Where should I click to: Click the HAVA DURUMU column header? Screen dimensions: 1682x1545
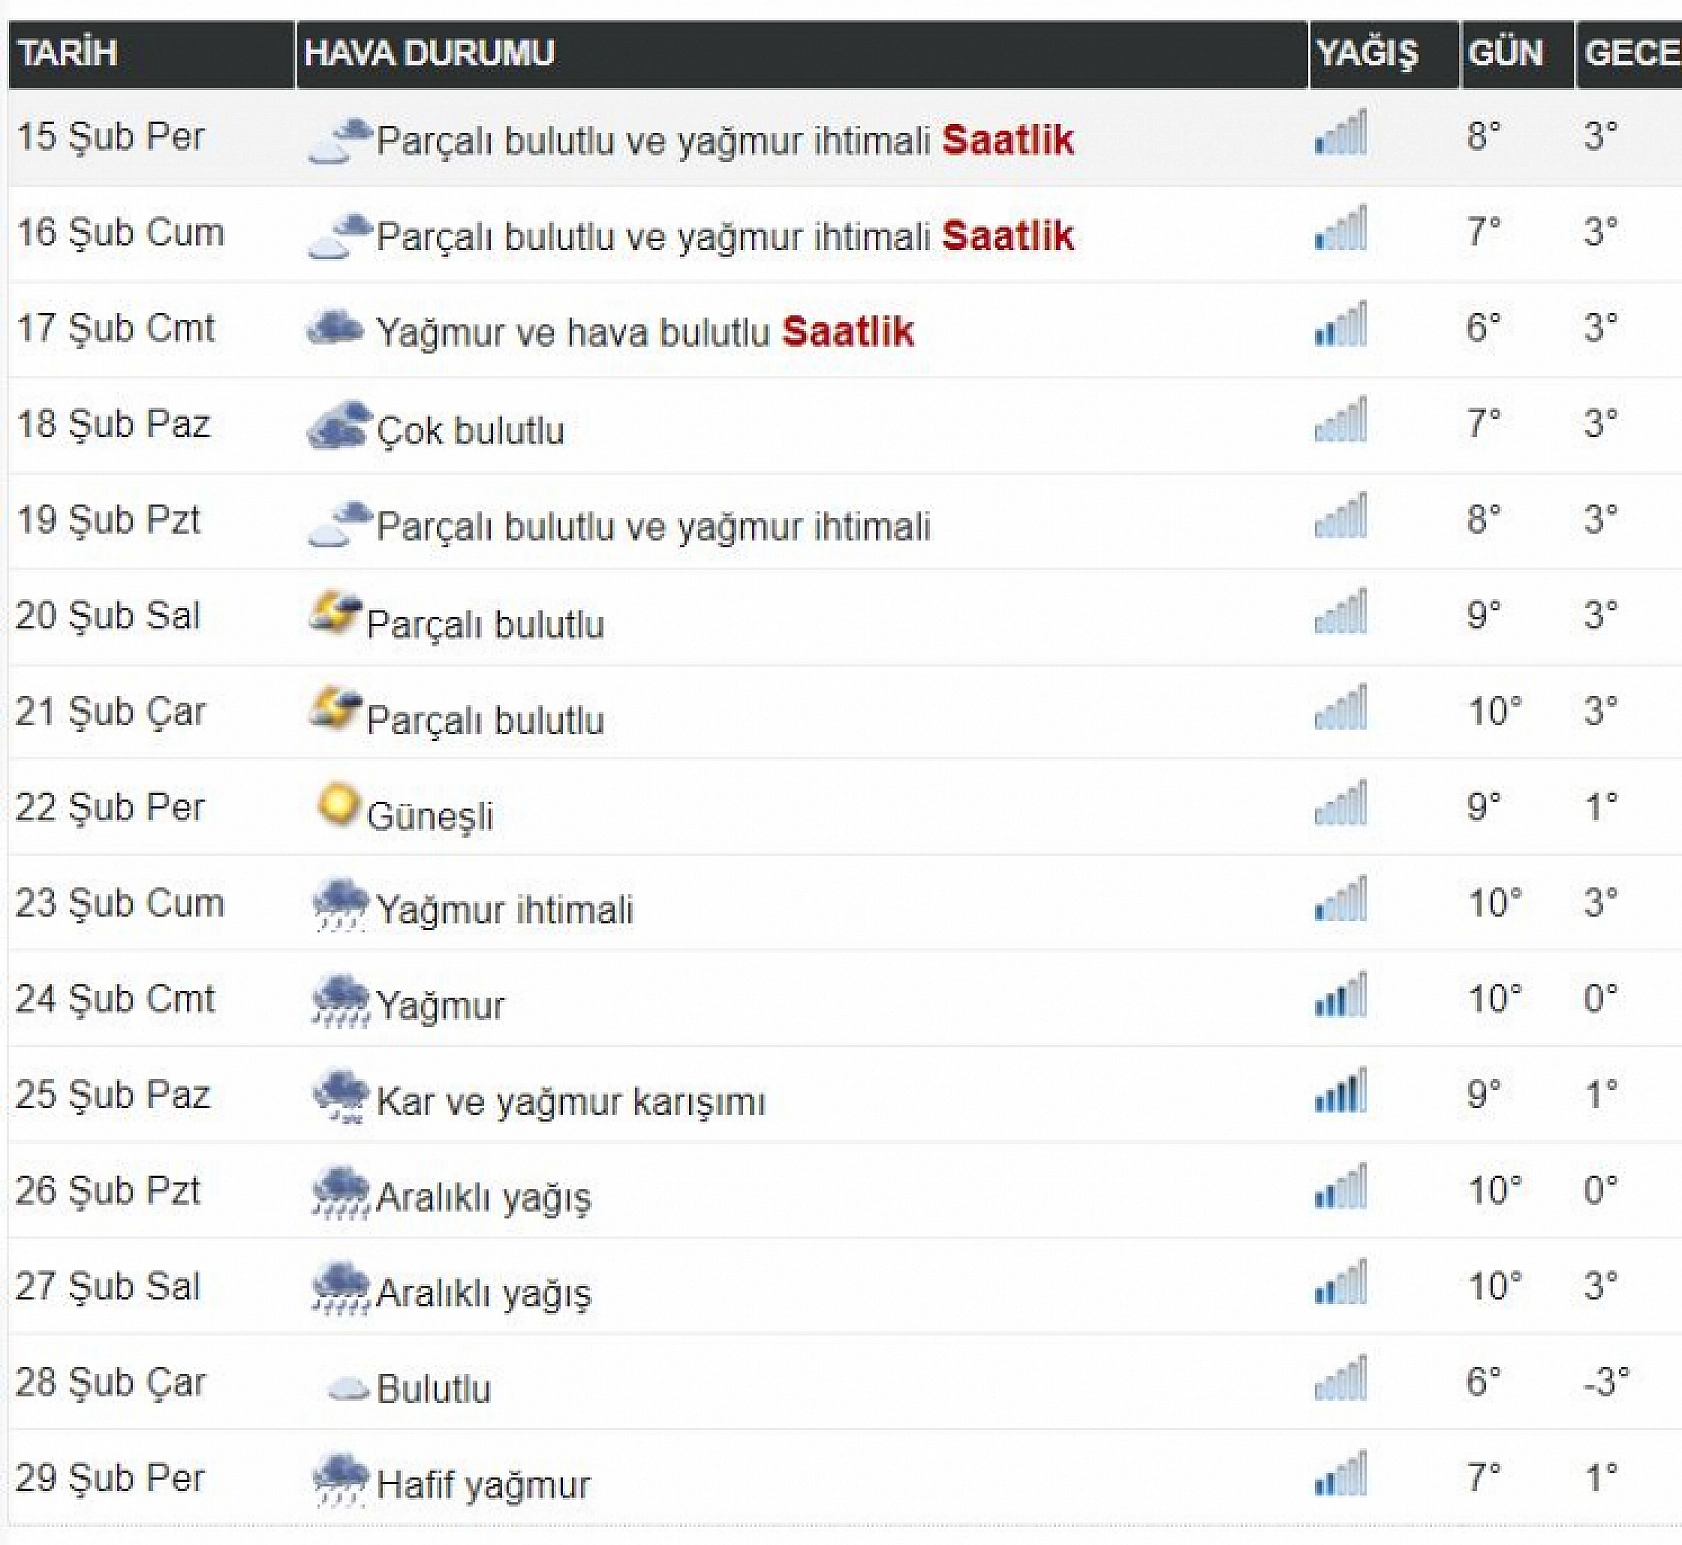[x=429, y=53]
